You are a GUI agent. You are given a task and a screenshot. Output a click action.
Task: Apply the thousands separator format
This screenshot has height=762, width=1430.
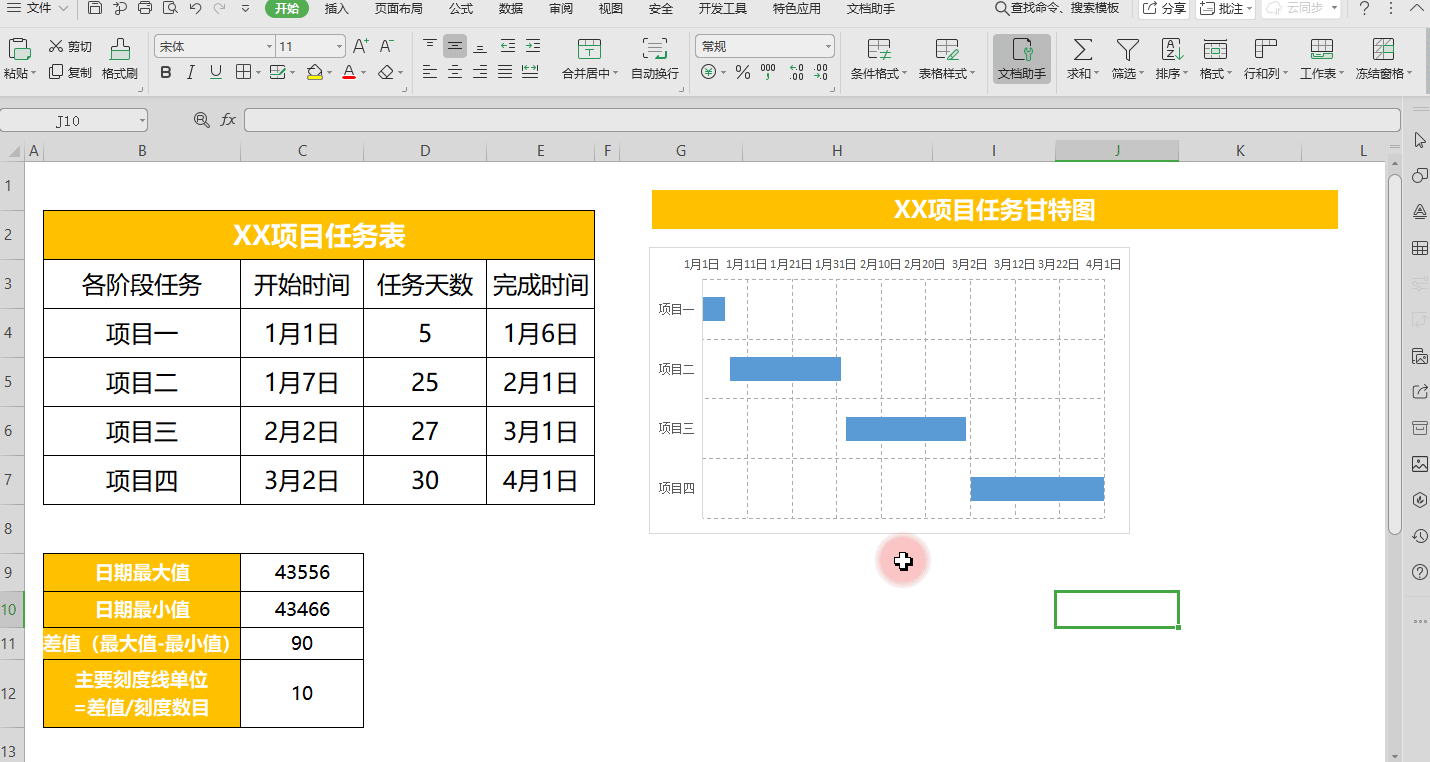pyautogui.click(x=768, y=72)
